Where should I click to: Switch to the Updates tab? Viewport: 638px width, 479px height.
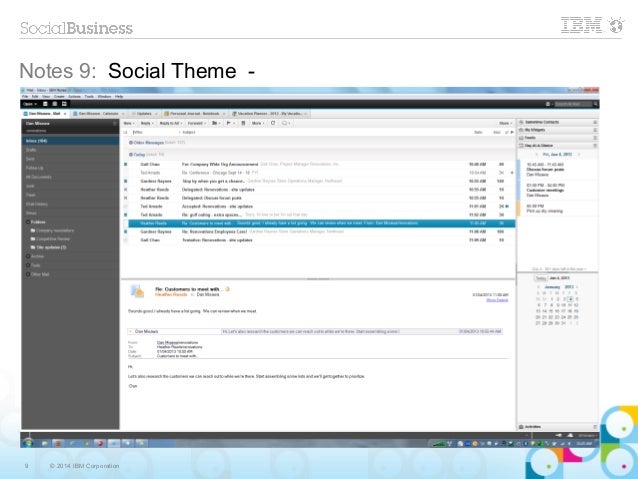[x=144, y=114]
